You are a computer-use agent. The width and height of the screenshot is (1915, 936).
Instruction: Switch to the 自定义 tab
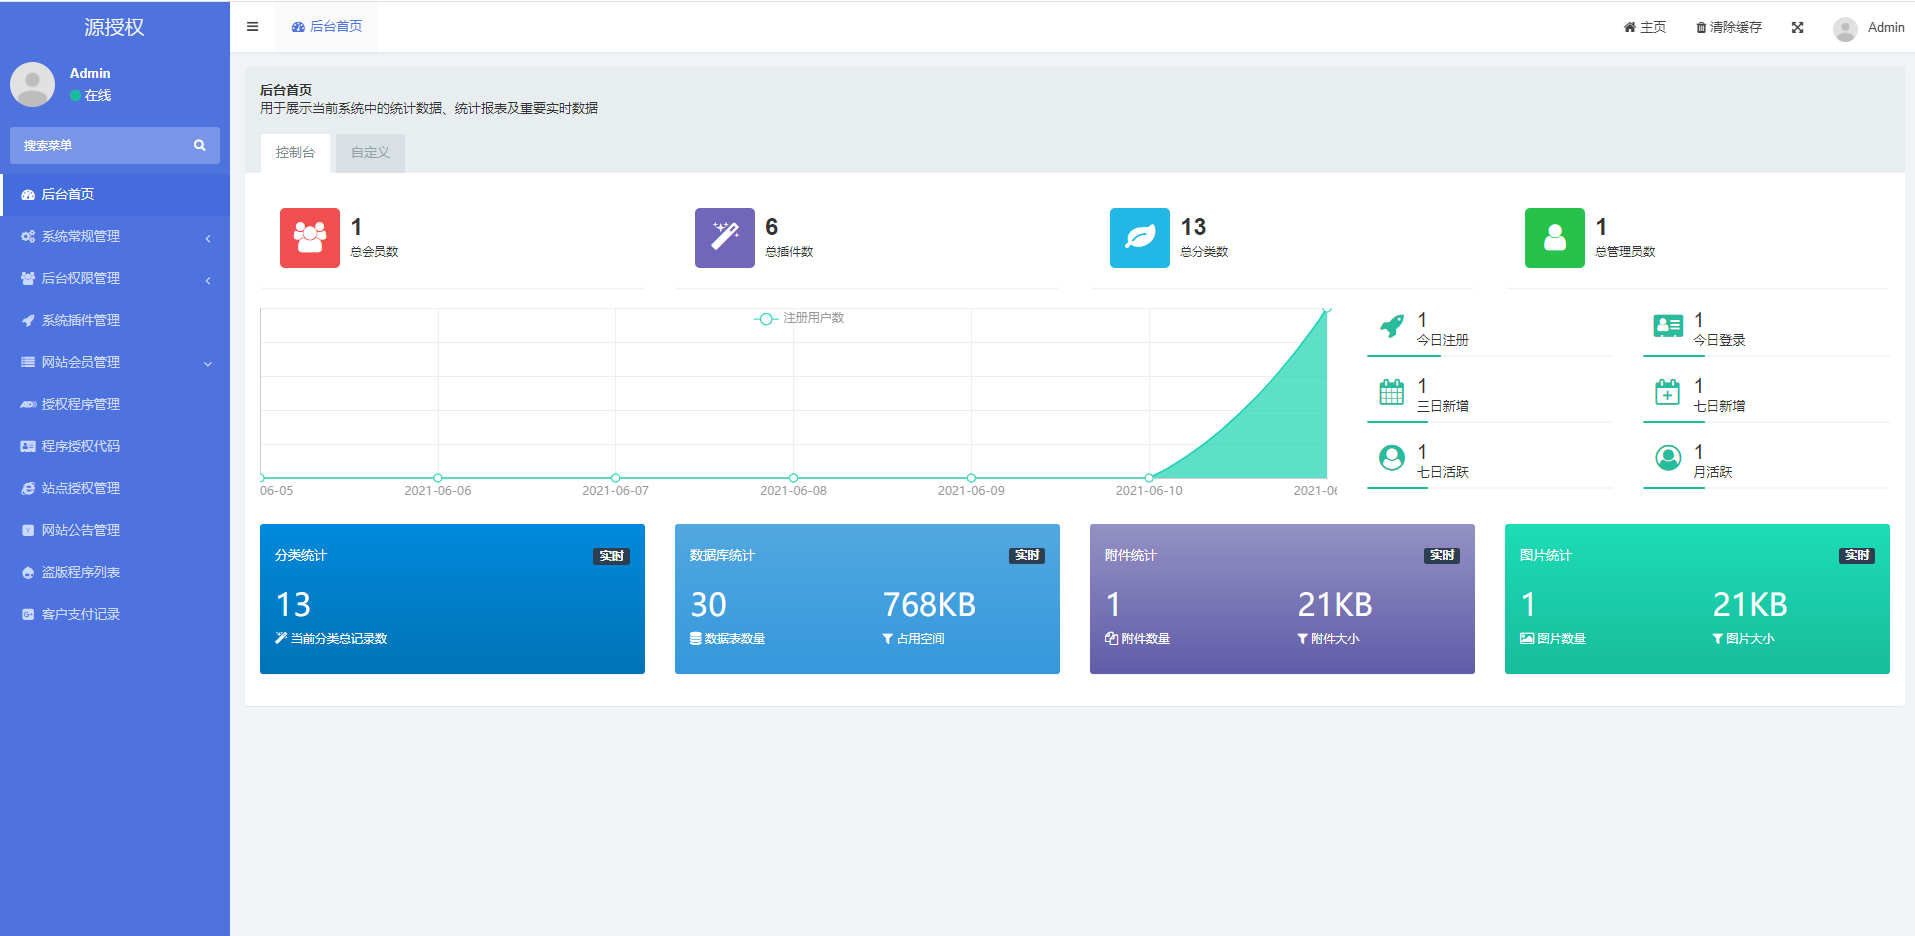click(x=370, y=153)
